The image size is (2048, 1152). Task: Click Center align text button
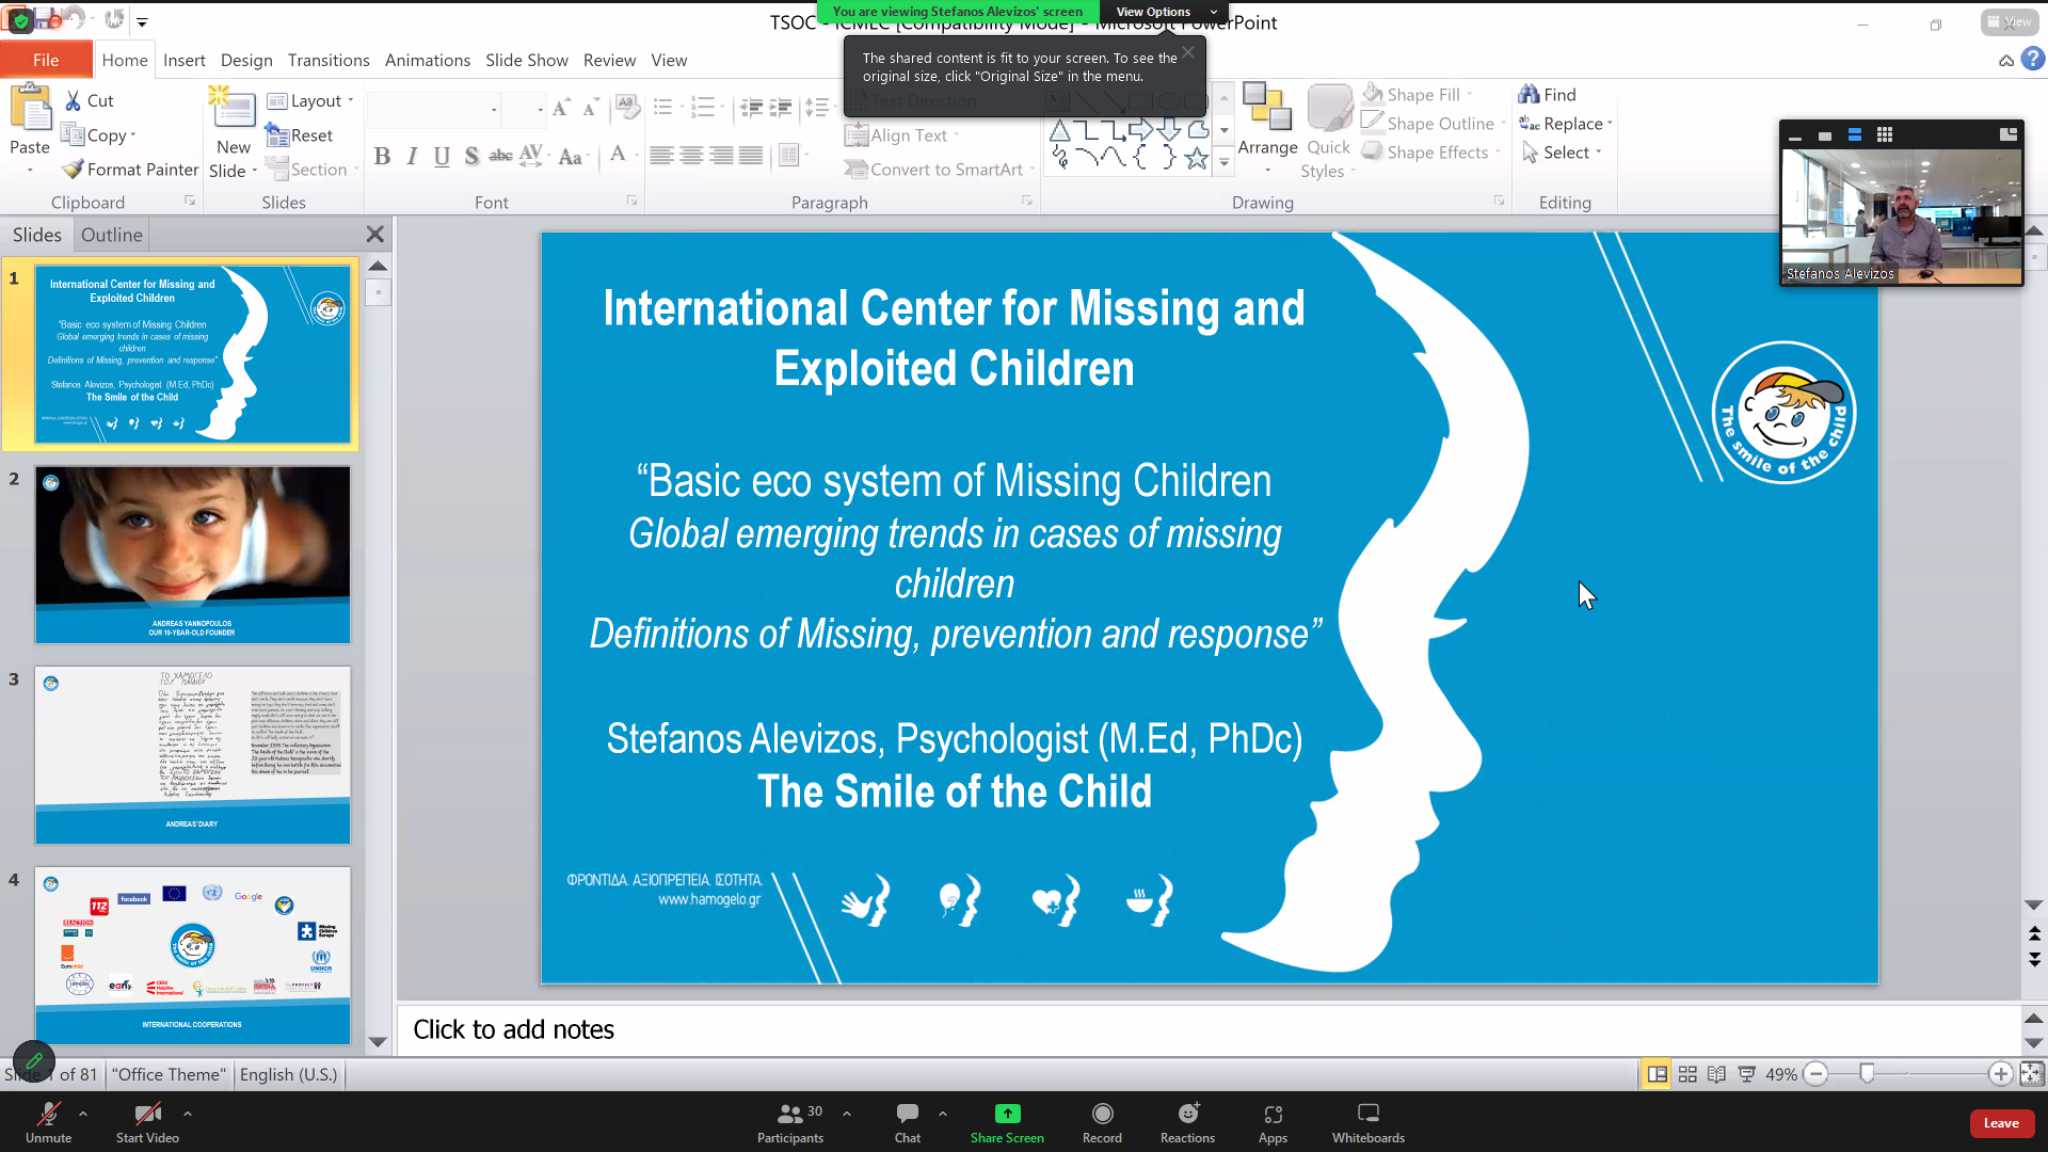691,155
